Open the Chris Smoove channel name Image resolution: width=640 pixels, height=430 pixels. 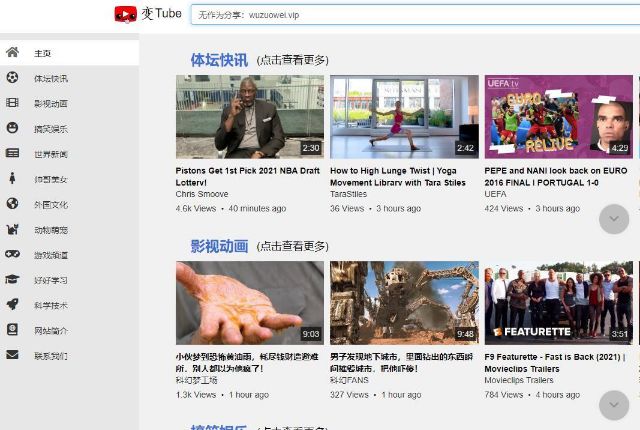202,194
